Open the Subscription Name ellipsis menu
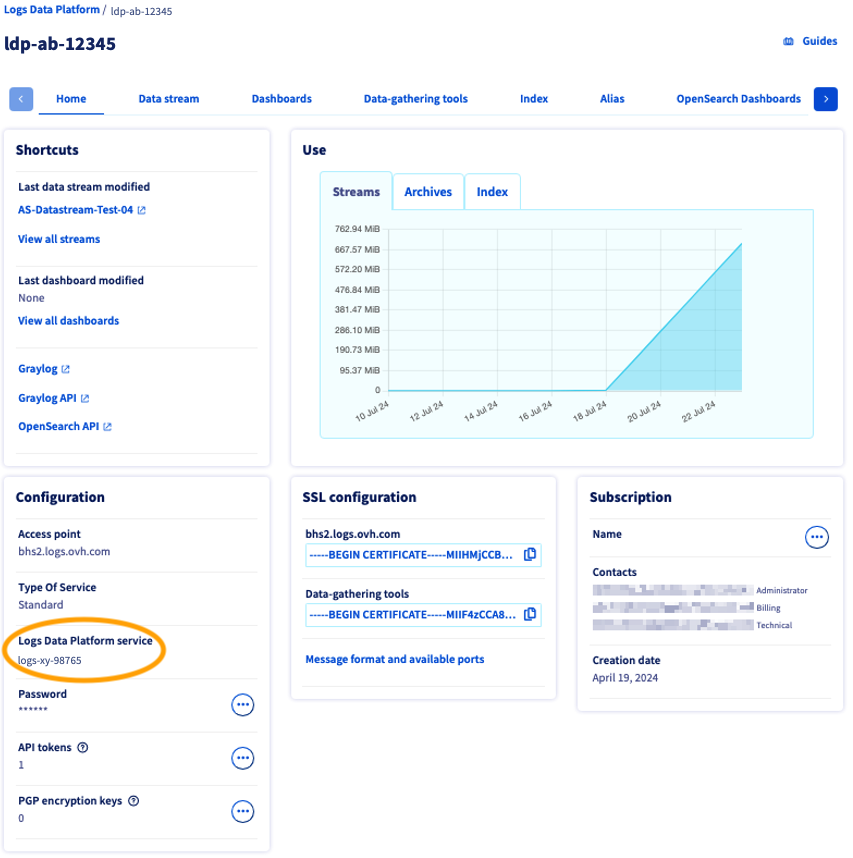 (x=816, y=537)
